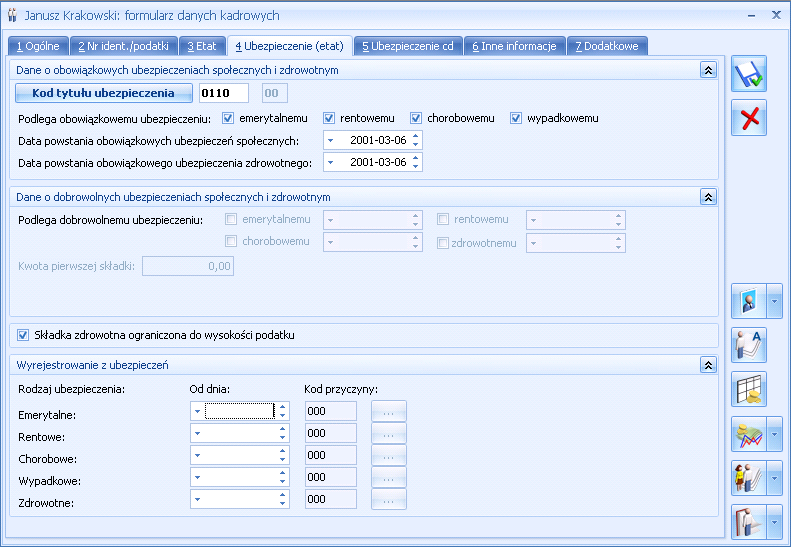Switch to 5 Ubezpieczenie cd tab
This screenshot has width=791, height=547.
408,46
